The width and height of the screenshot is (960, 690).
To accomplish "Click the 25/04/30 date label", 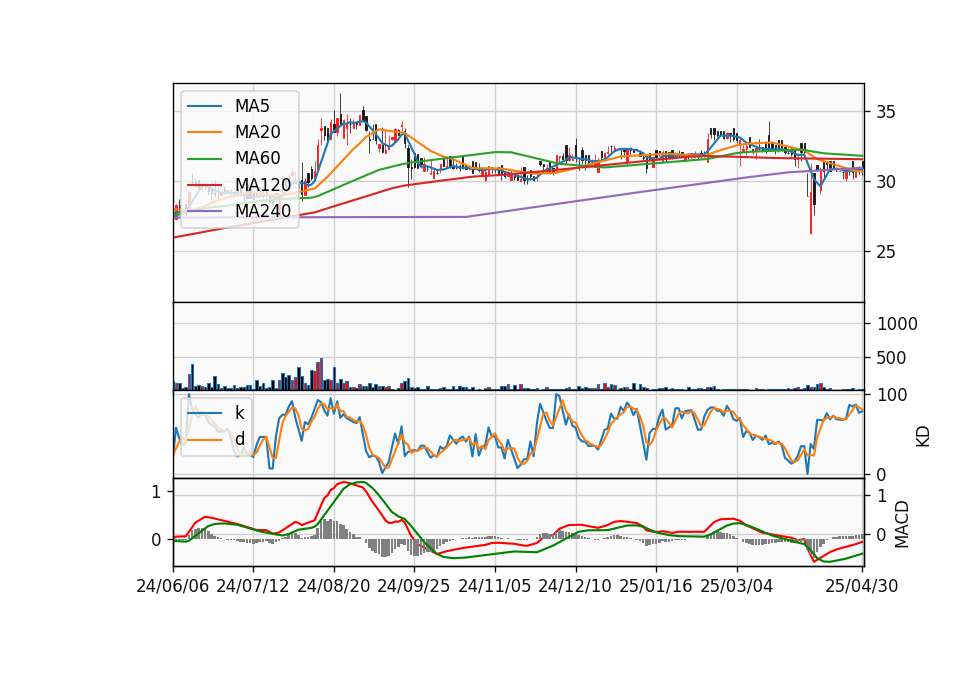I will 862,586.
